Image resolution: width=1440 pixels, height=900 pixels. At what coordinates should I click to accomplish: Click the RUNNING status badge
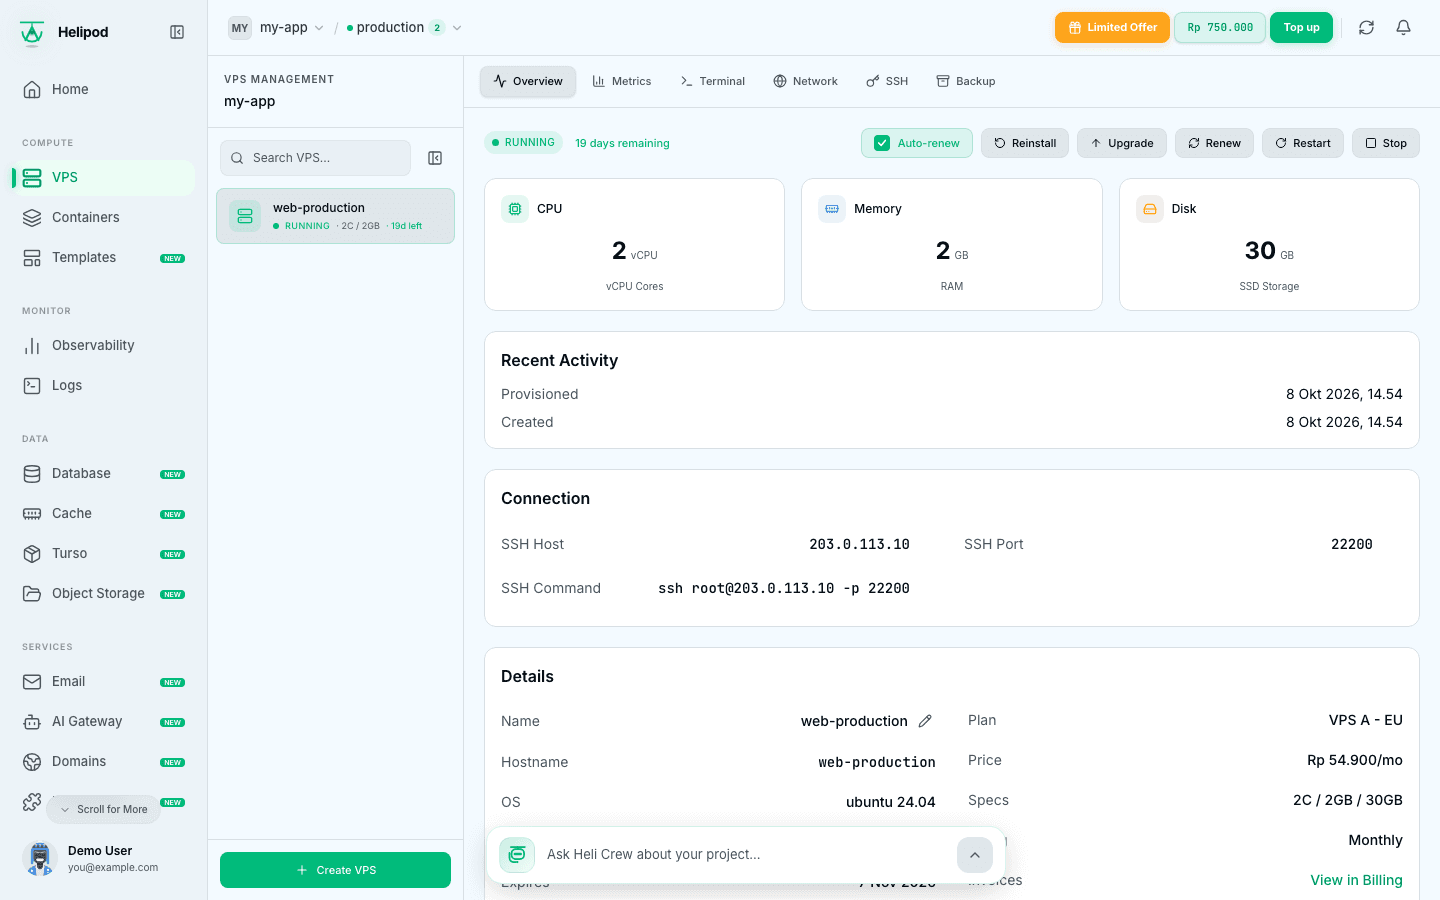[x=523, y=143]
